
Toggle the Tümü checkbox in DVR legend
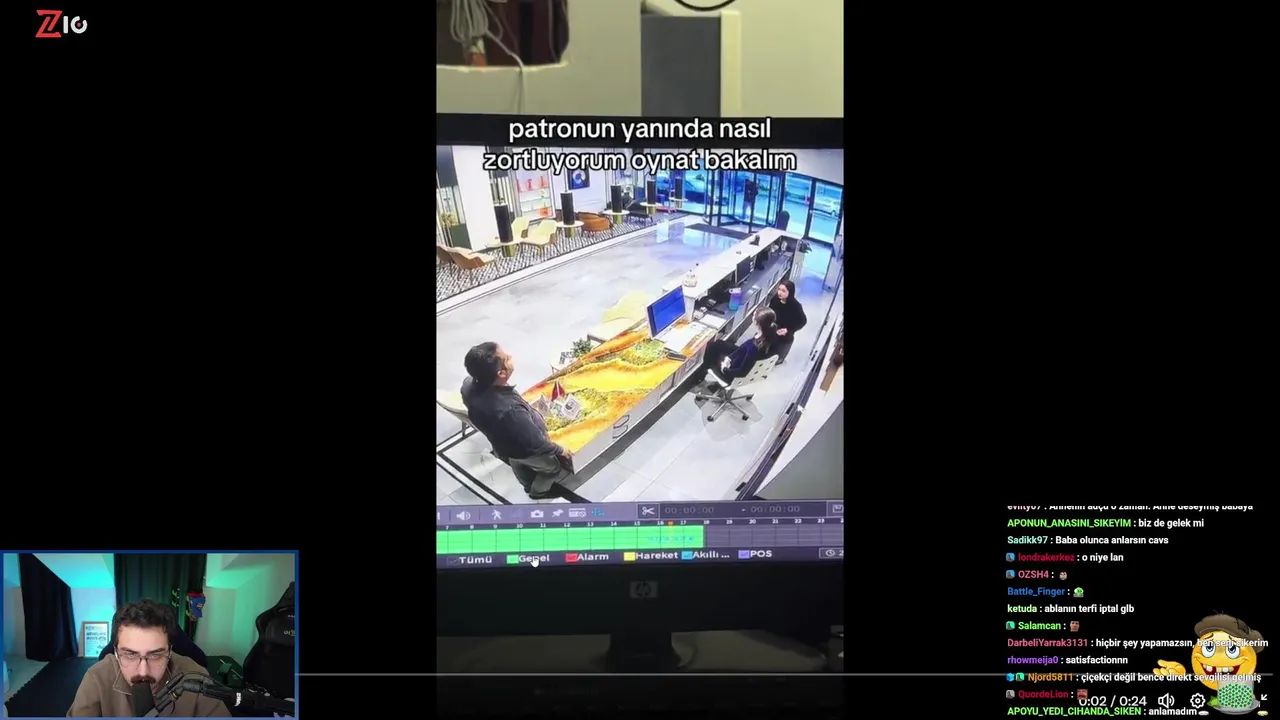click(454, 560)
